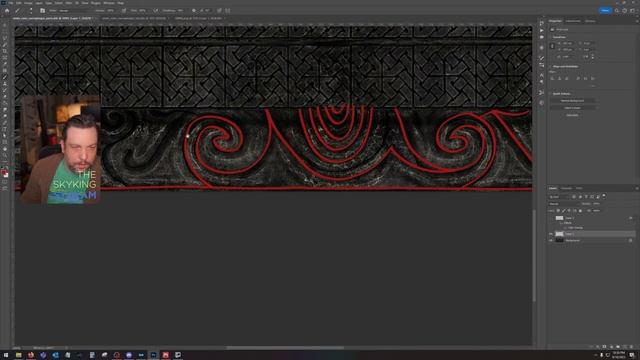This screenshot has height=360, width=640.
Task: Select the Lasso tool
Action: tap(5, 39)
